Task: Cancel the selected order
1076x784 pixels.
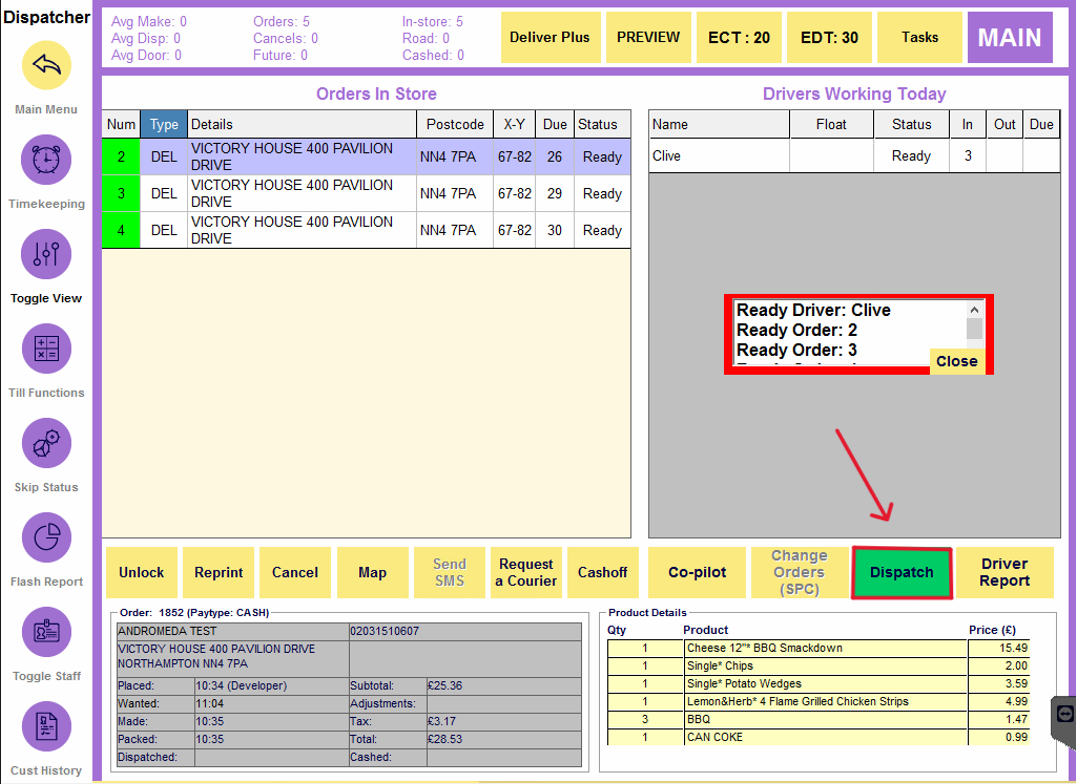Action: coord(295,573)
